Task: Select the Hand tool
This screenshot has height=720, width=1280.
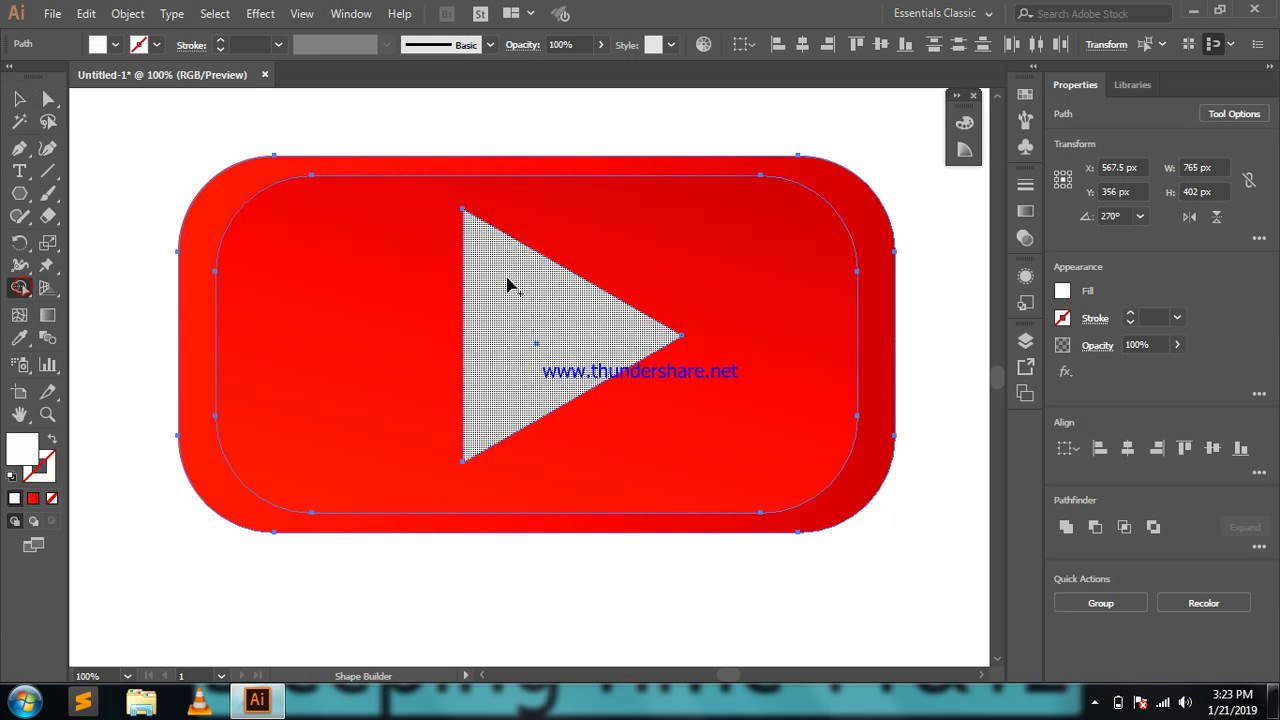Action: (x=19, y=414)
